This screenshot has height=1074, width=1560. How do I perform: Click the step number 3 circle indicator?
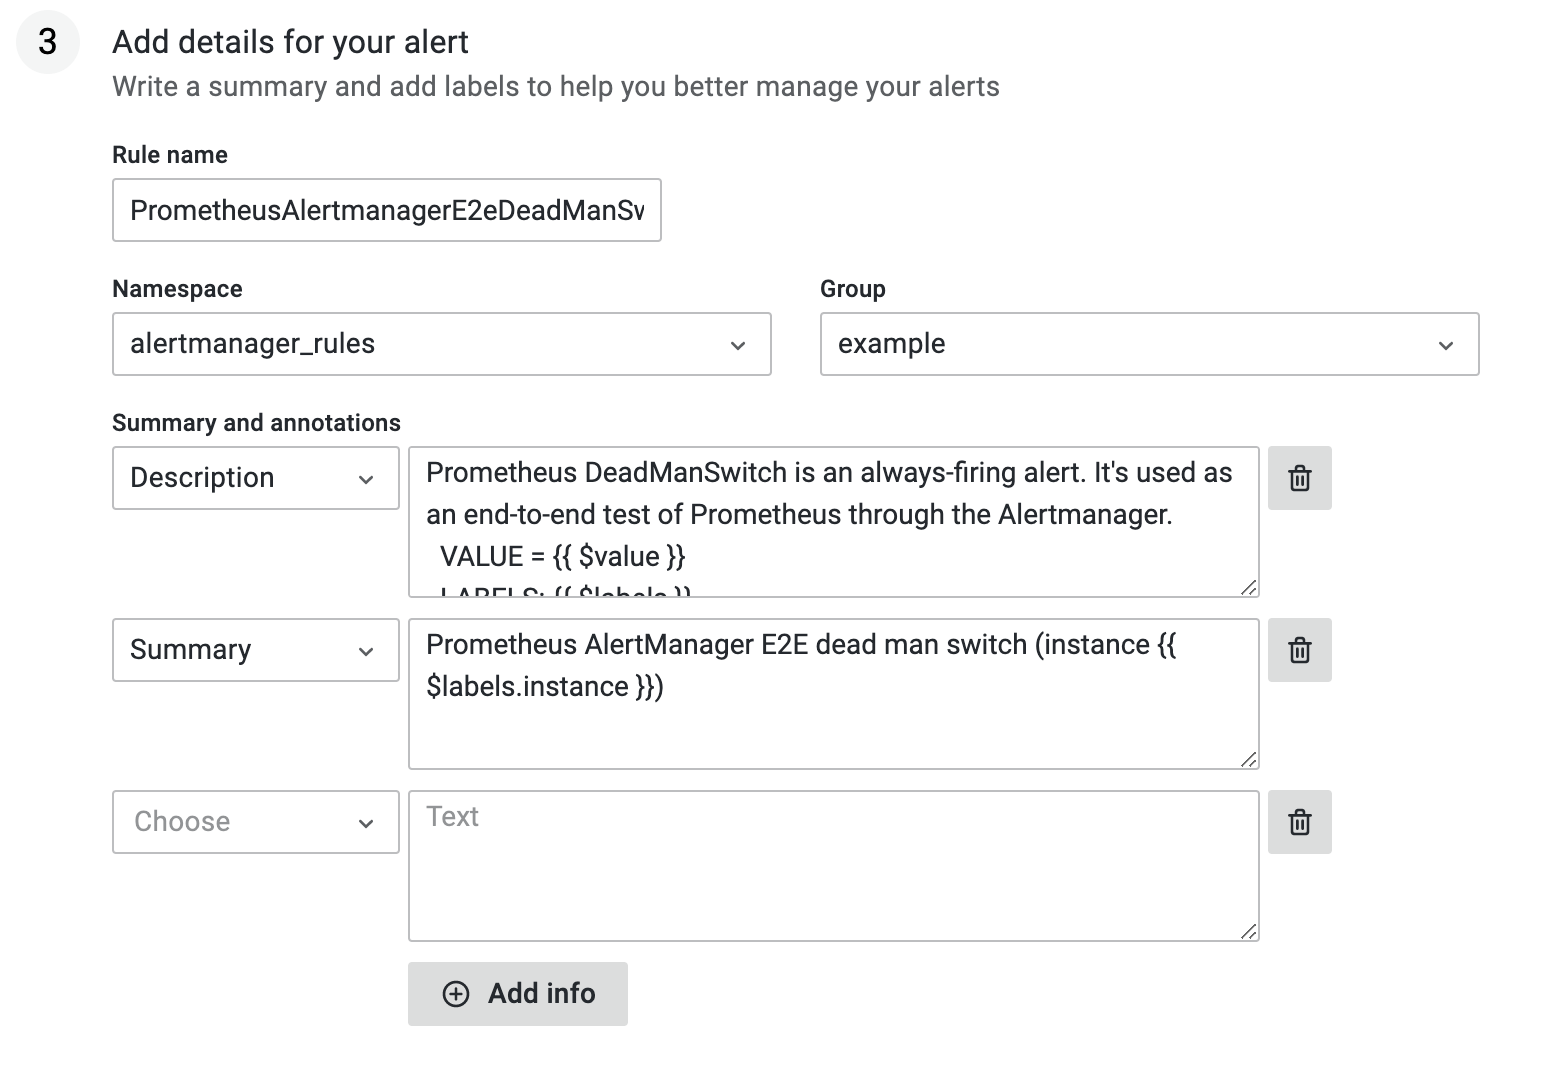coord(46,41)
